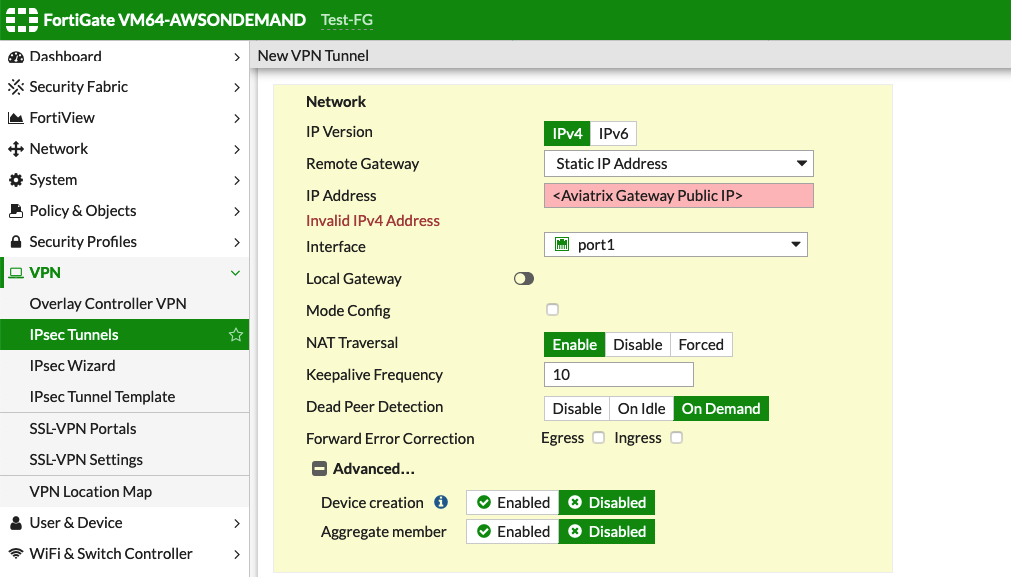
Task: Open the Interface selection dropdown
Action: [x=675, y=244]
